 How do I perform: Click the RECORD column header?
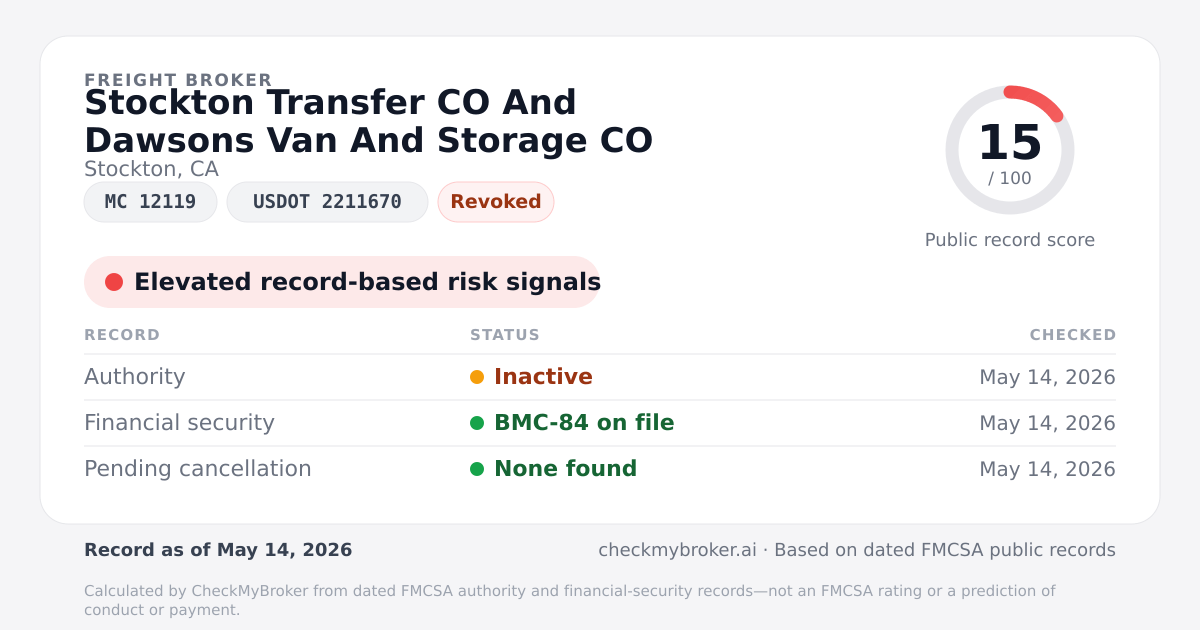click(x=122, y=335)
